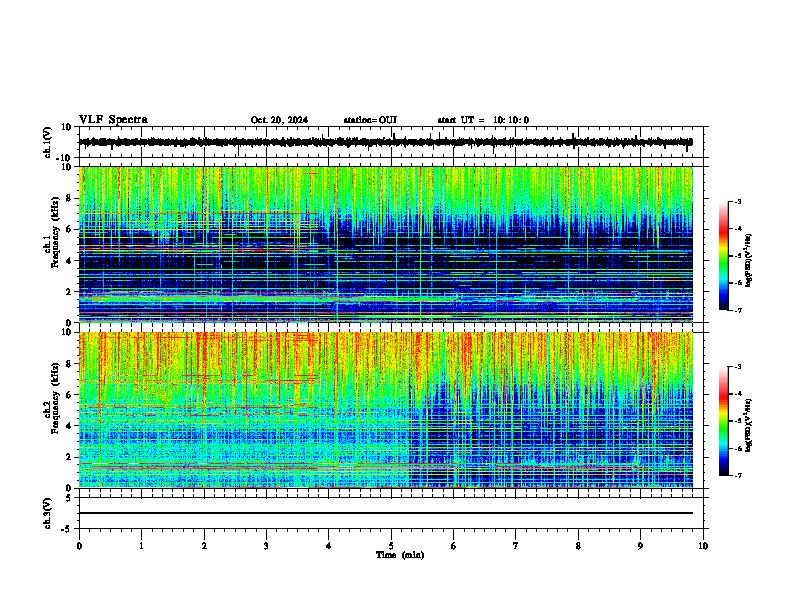Image resolution: width=792 pixels, height=612 pixels.
Task: Click the time axis tick label '0'
Action: tap(79, 546)
